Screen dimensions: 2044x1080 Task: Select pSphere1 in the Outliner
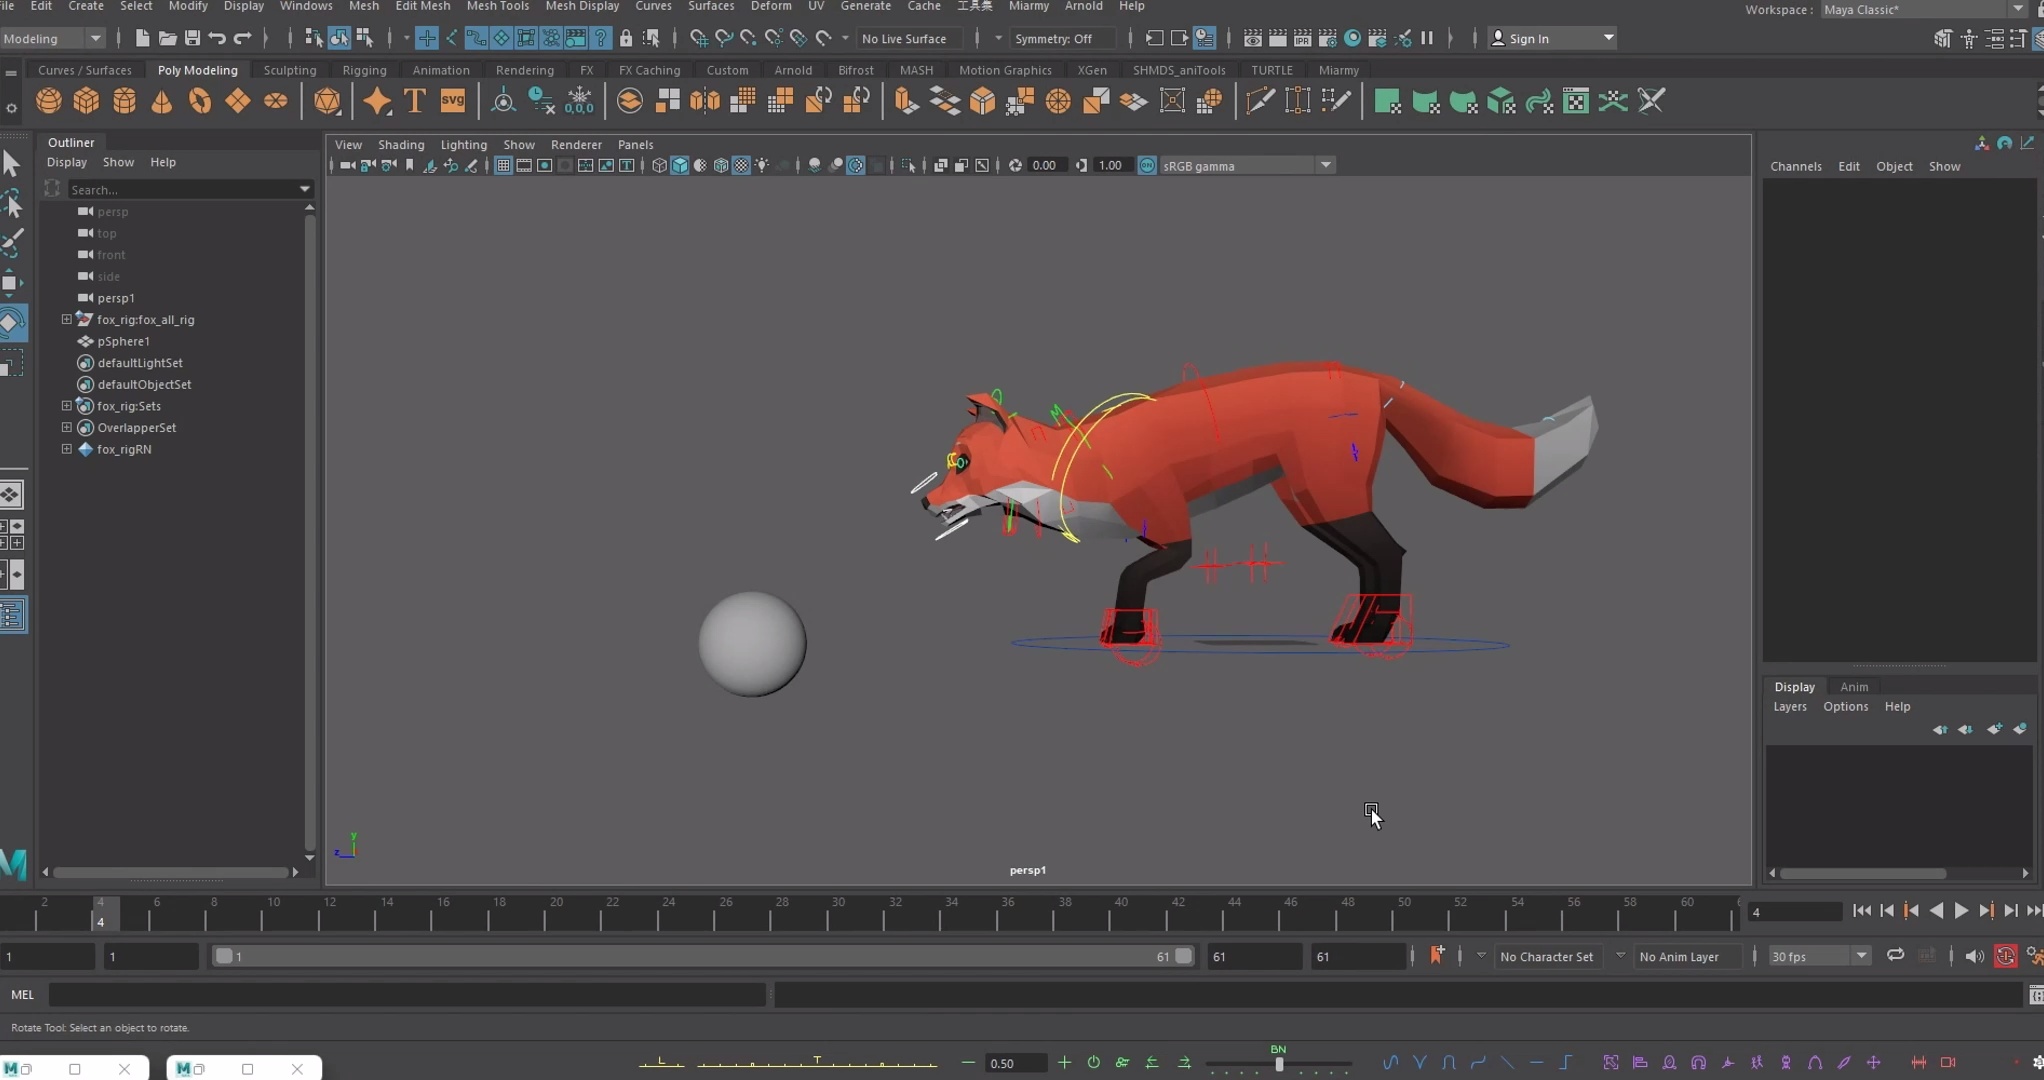click(x=123, y=341)
